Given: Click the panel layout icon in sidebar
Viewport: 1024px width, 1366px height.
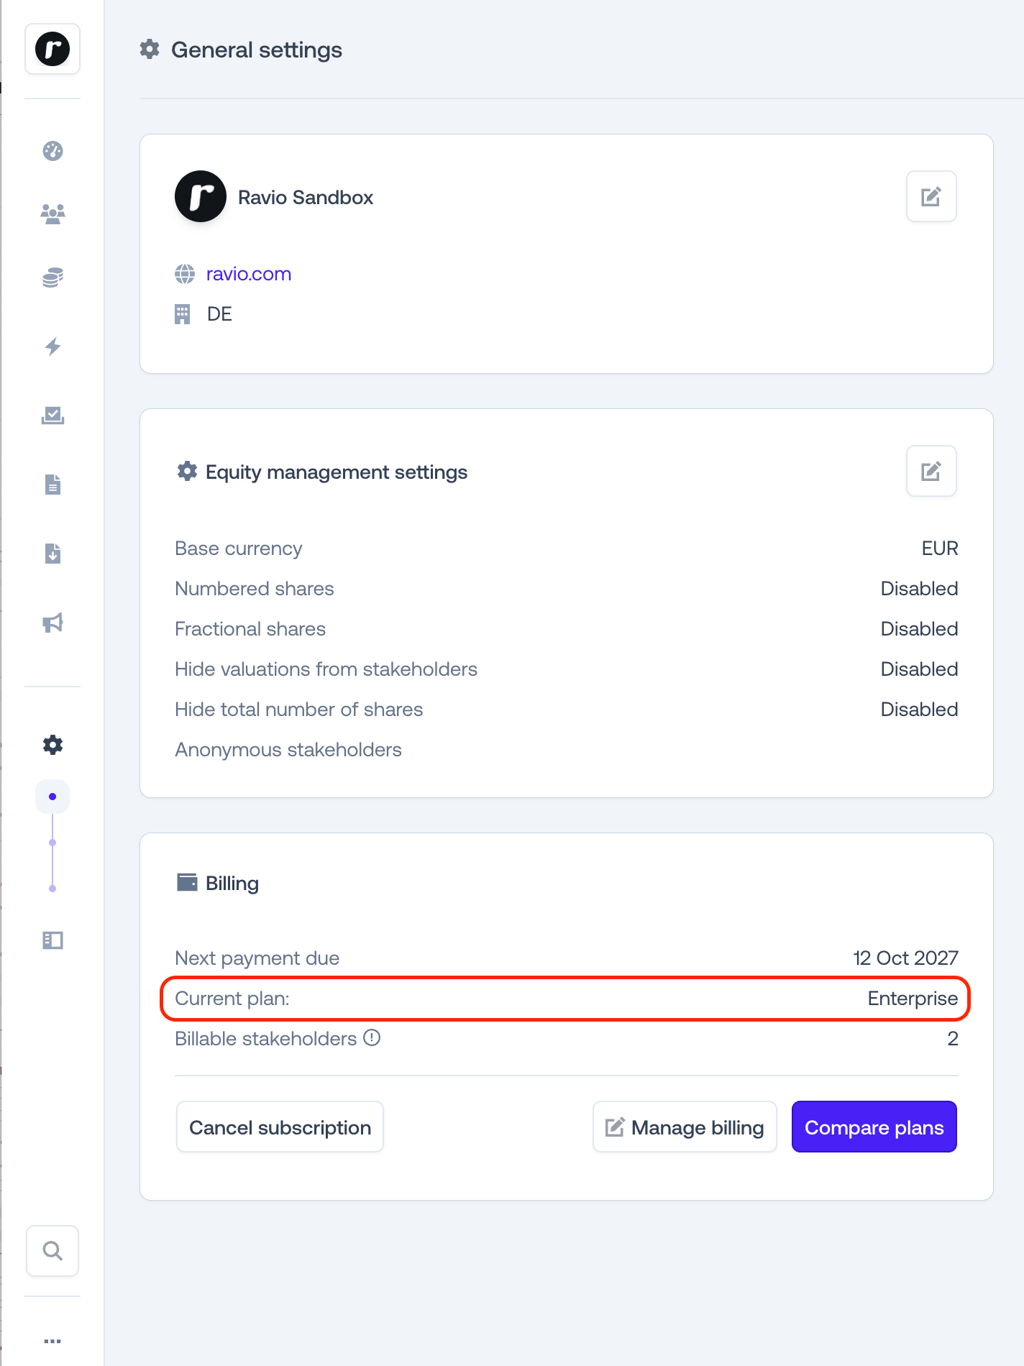Looking at the screenshot, I should point(53,940).
